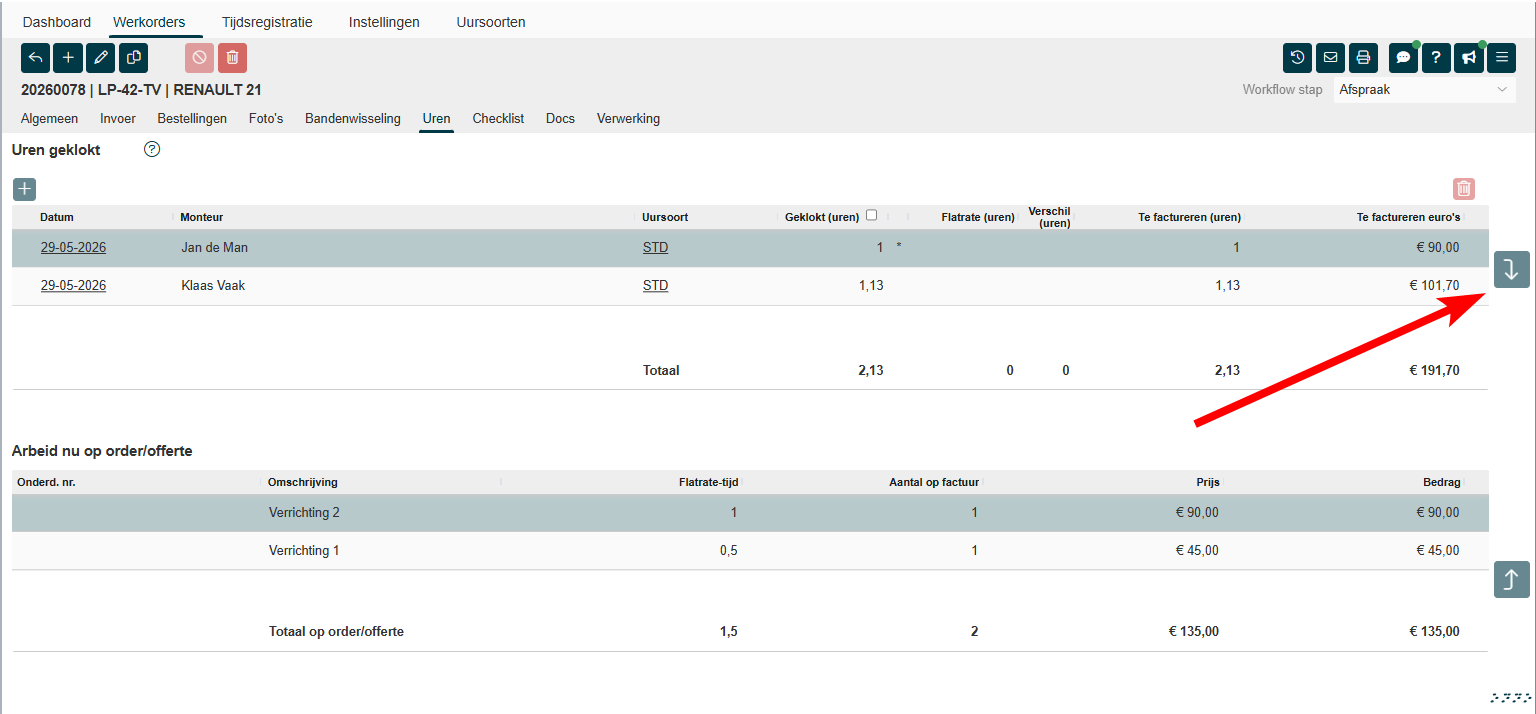Switch to the Bestellingen tab

point(192,118)
